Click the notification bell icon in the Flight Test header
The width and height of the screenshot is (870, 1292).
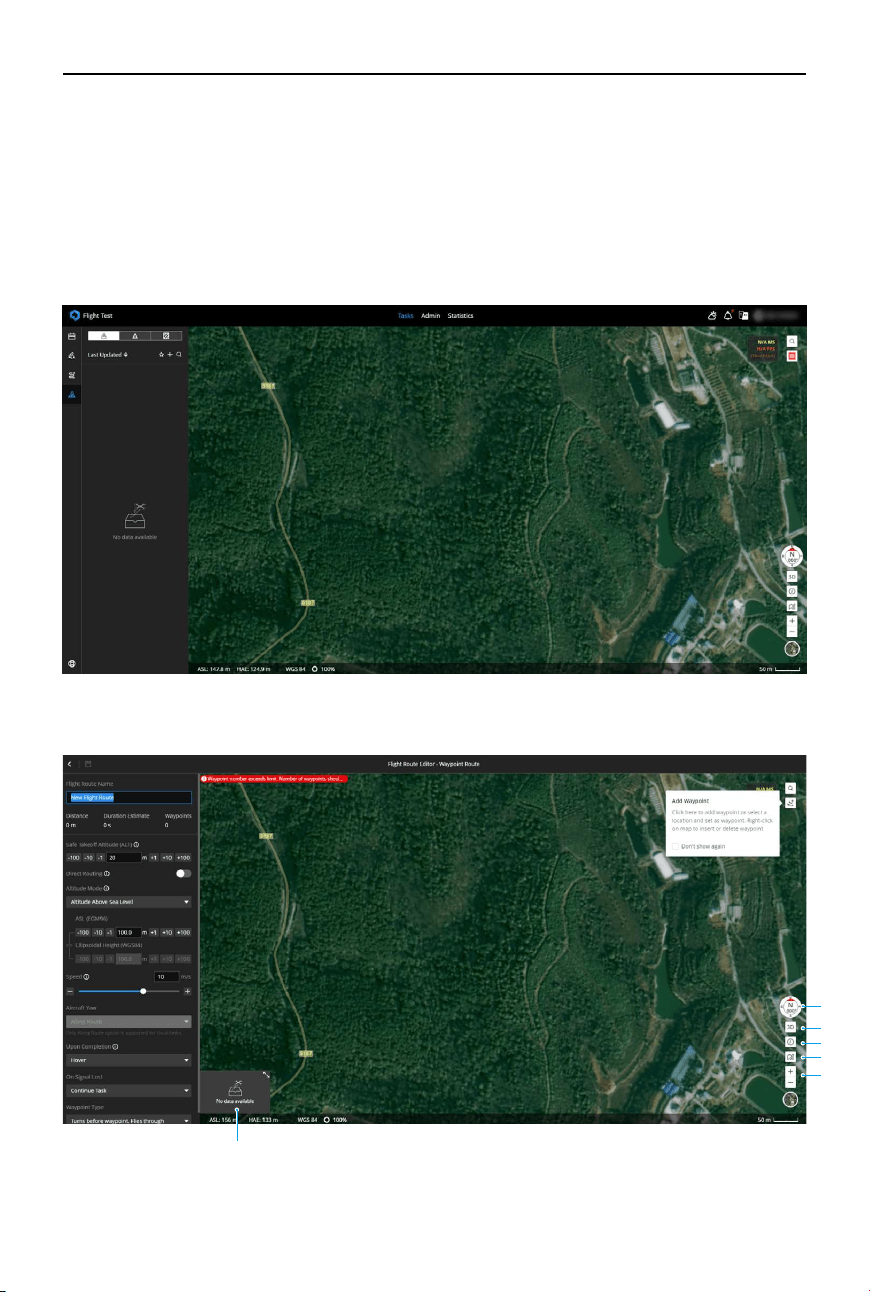pos(728,315)
